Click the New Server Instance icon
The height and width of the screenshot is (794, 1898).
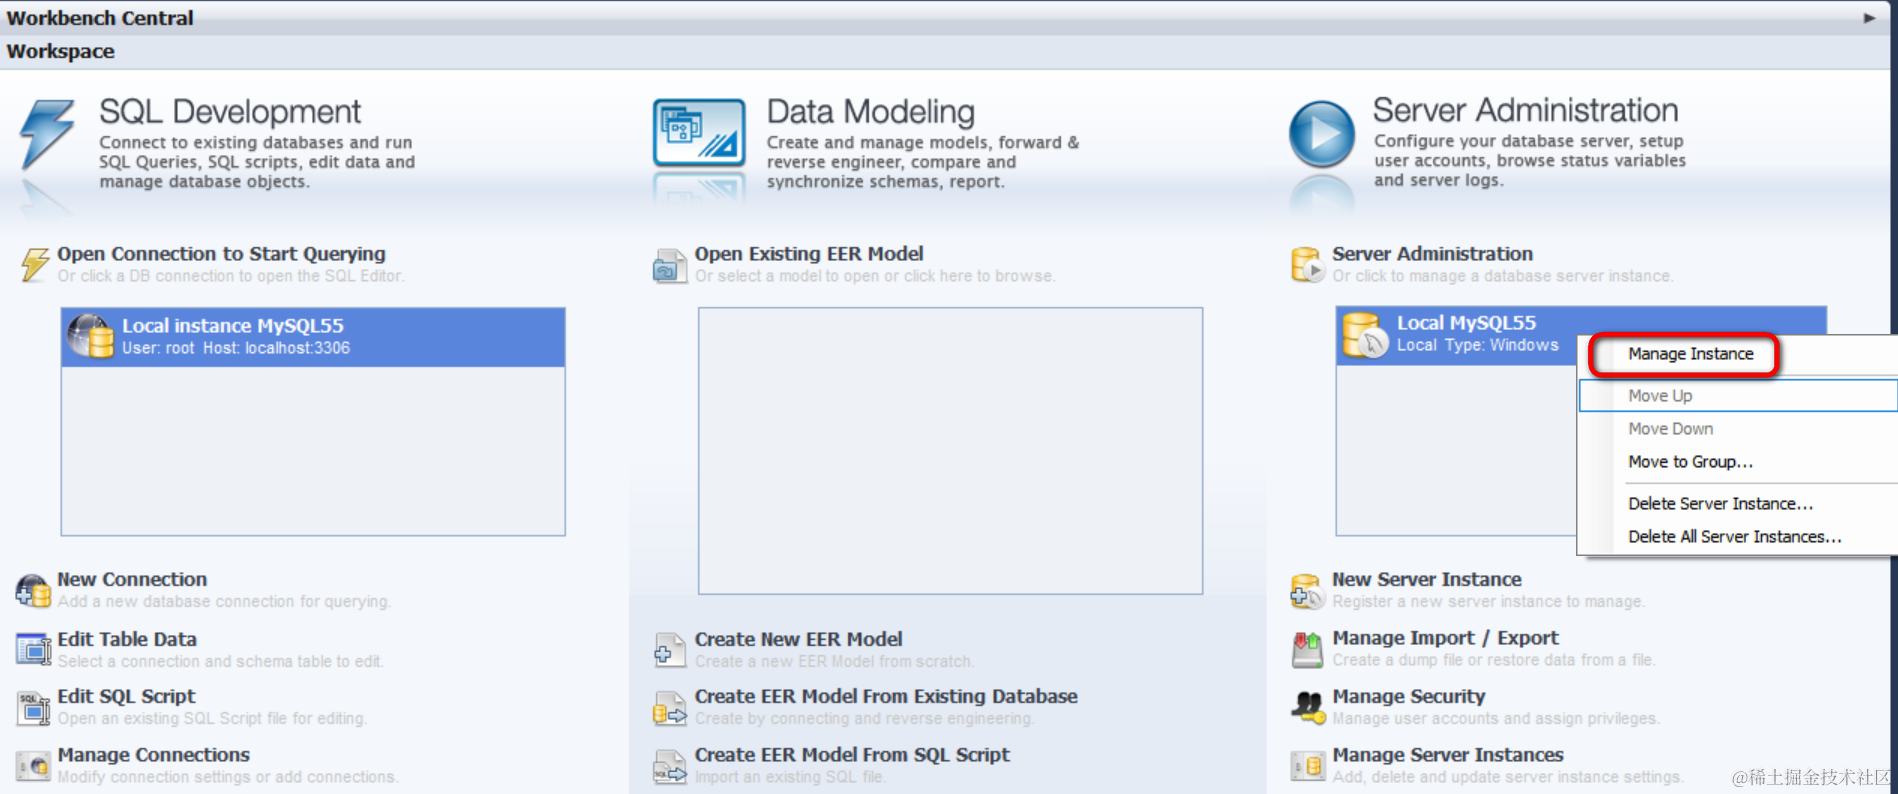tap(1307, 590)
